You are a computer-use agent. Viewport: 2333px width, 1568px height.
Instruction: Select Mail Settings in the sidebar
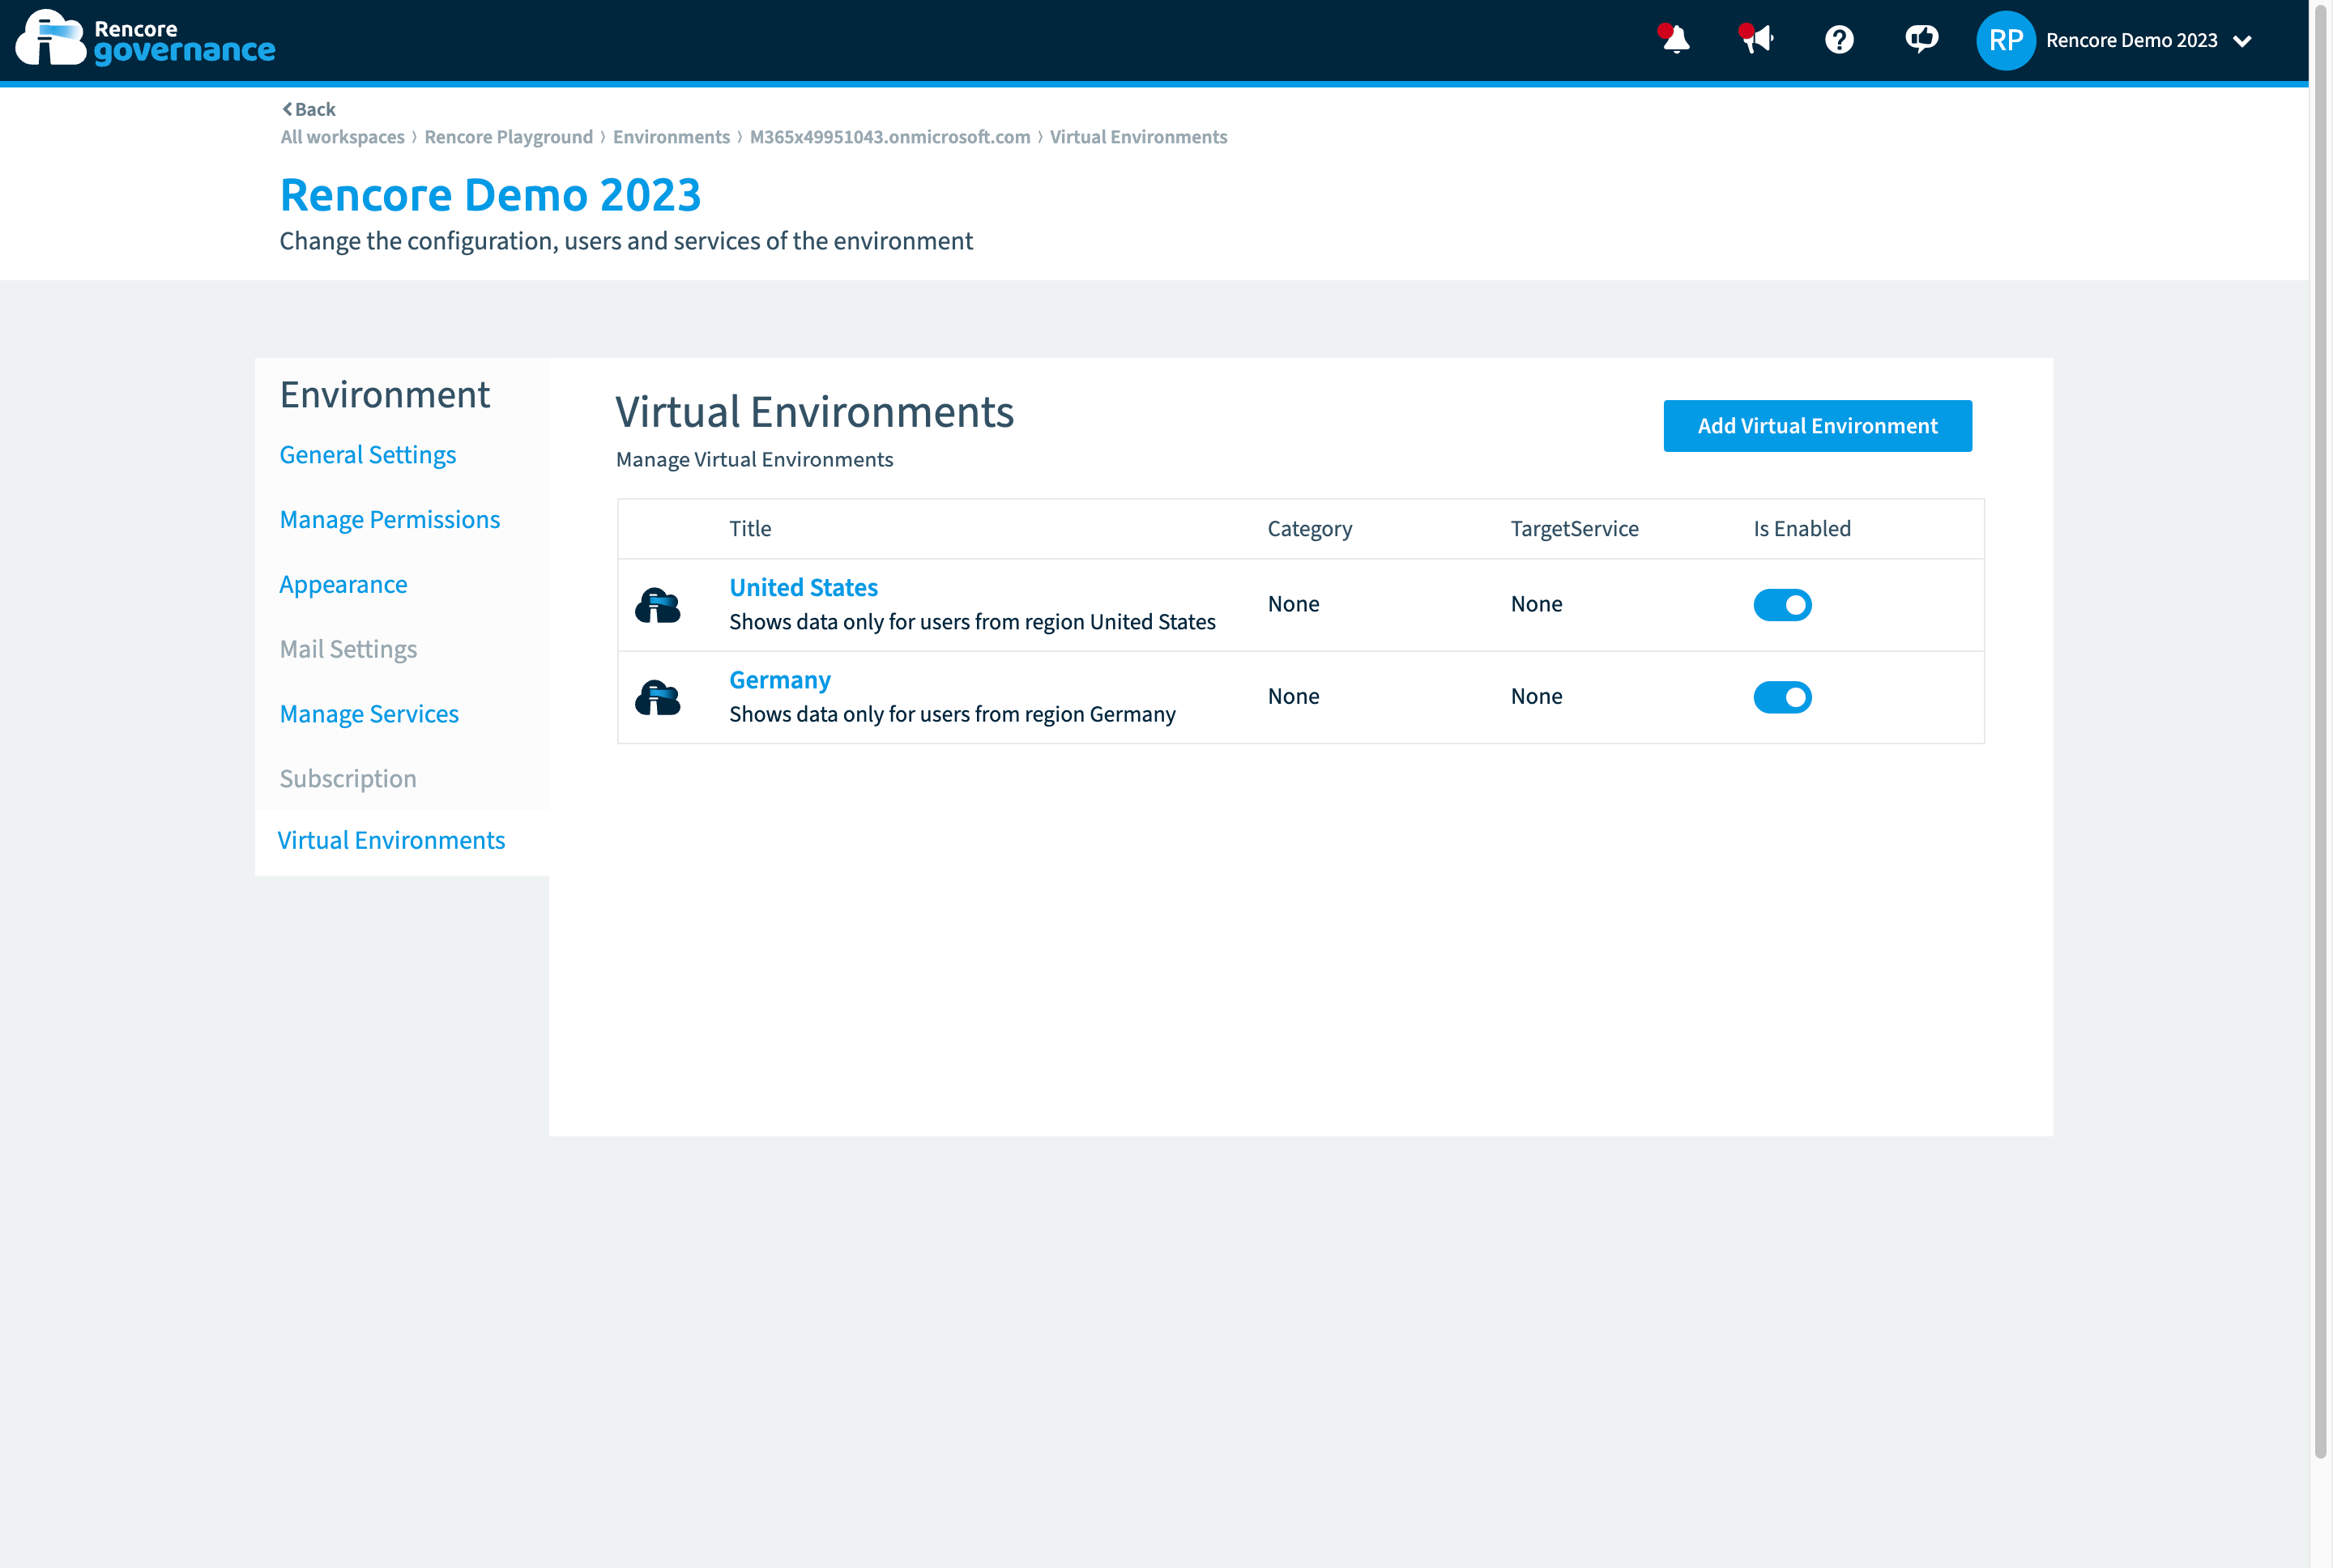[348, 650]
